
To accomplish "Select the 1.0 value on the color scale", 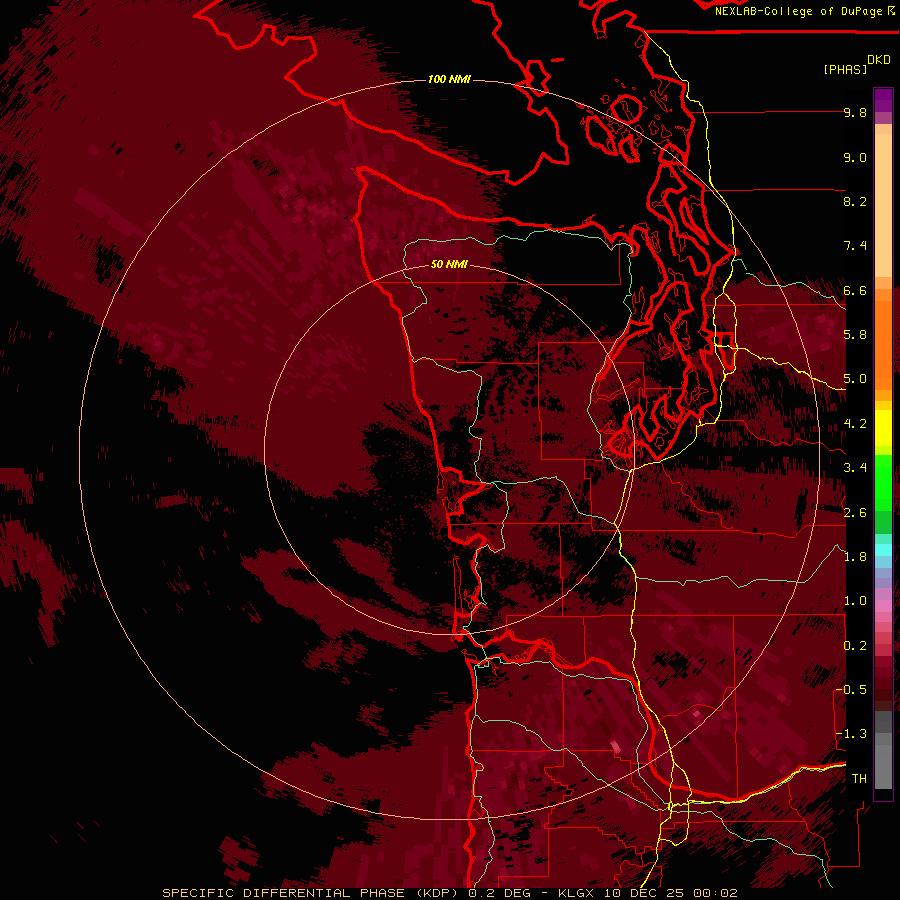I will [855, 601].
